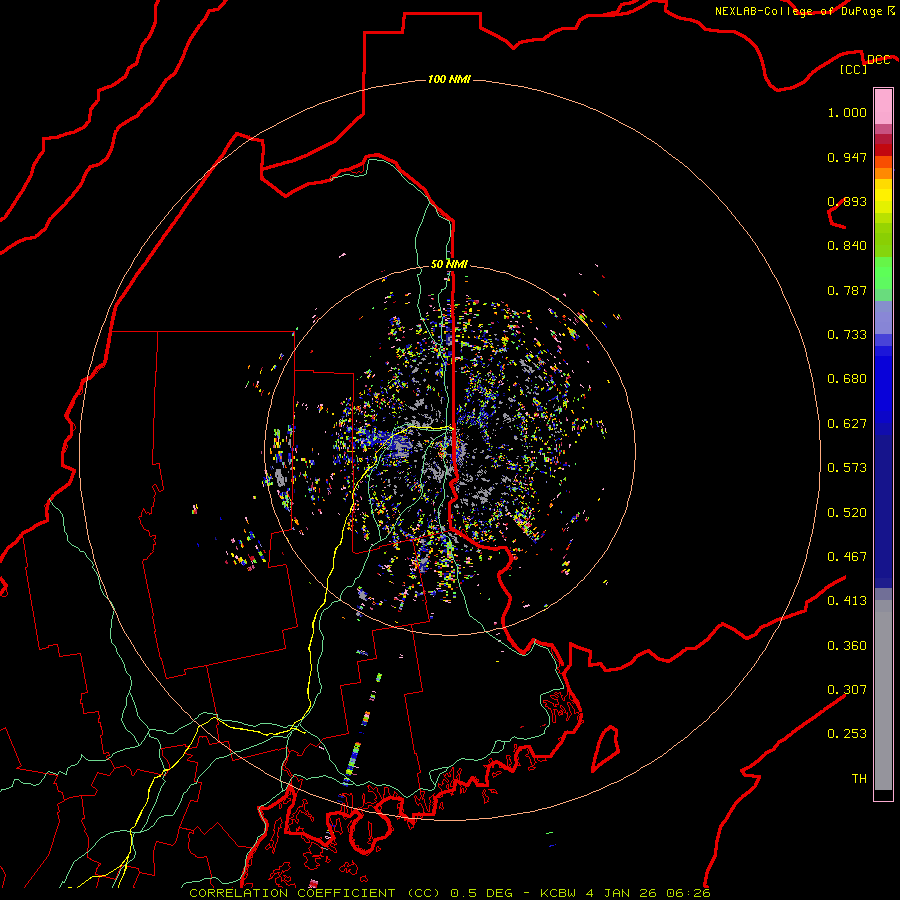Click the 0.733 legend value
The width and height of the screenshot is (900, 900).
click(x=847, y=335)
